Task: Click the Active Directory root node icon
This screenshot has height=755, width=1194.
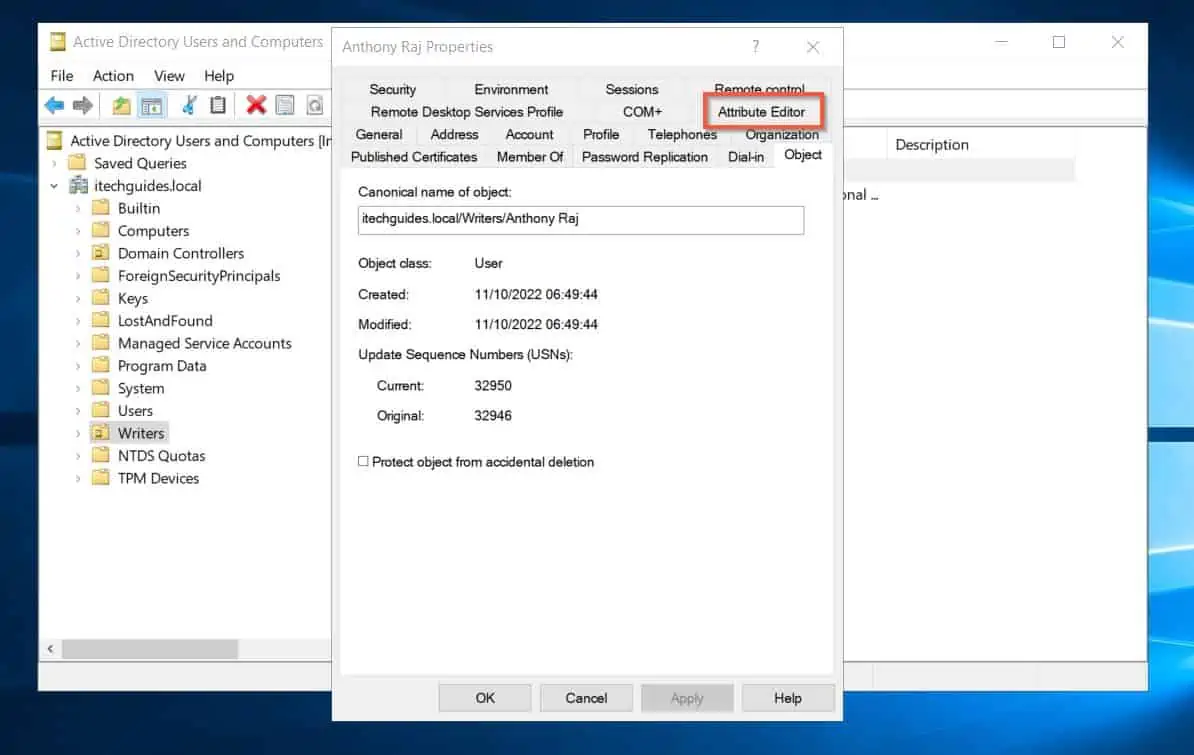Action: pyautogui.click(x=55, y=141)
